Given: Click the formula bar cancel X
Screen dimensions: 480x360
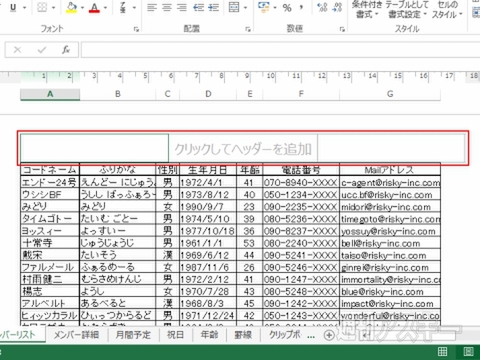Looking at the screenshot, I should click(x=17, y=50).
